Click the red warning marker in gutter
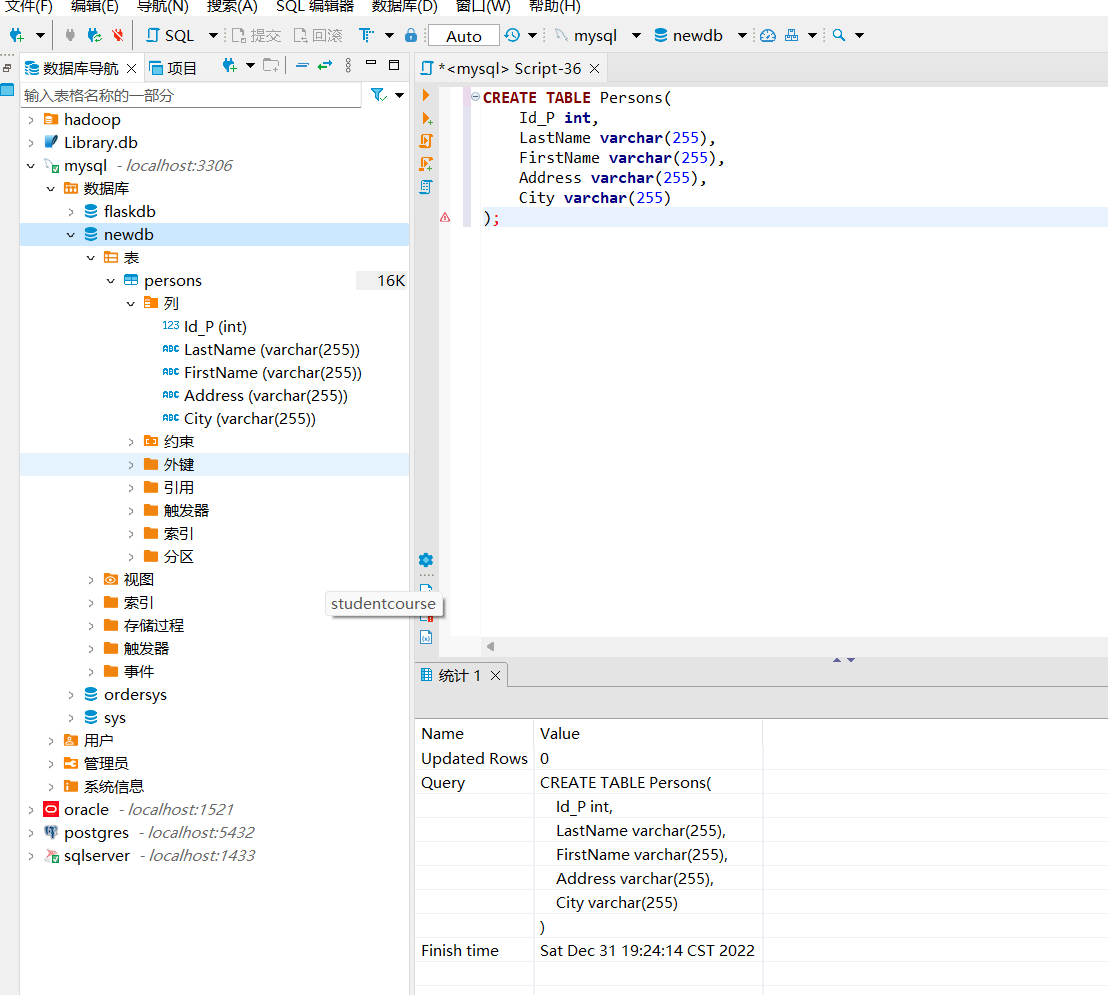This screenshot has height=995, width=1108. (x=445, y=218)
